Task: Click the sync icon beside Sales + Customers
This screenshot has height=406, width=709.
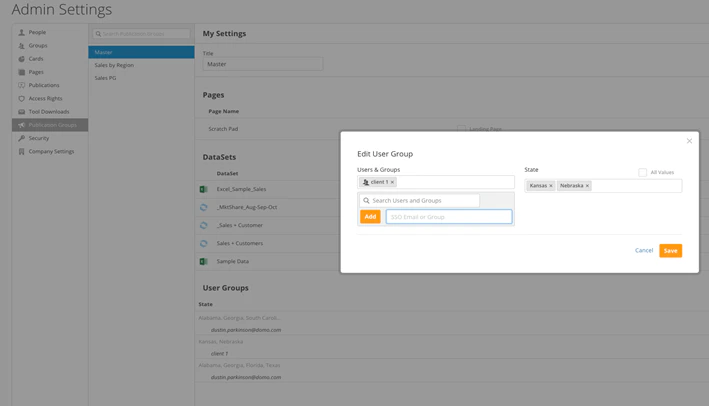Action: click(x=203, y=243)
